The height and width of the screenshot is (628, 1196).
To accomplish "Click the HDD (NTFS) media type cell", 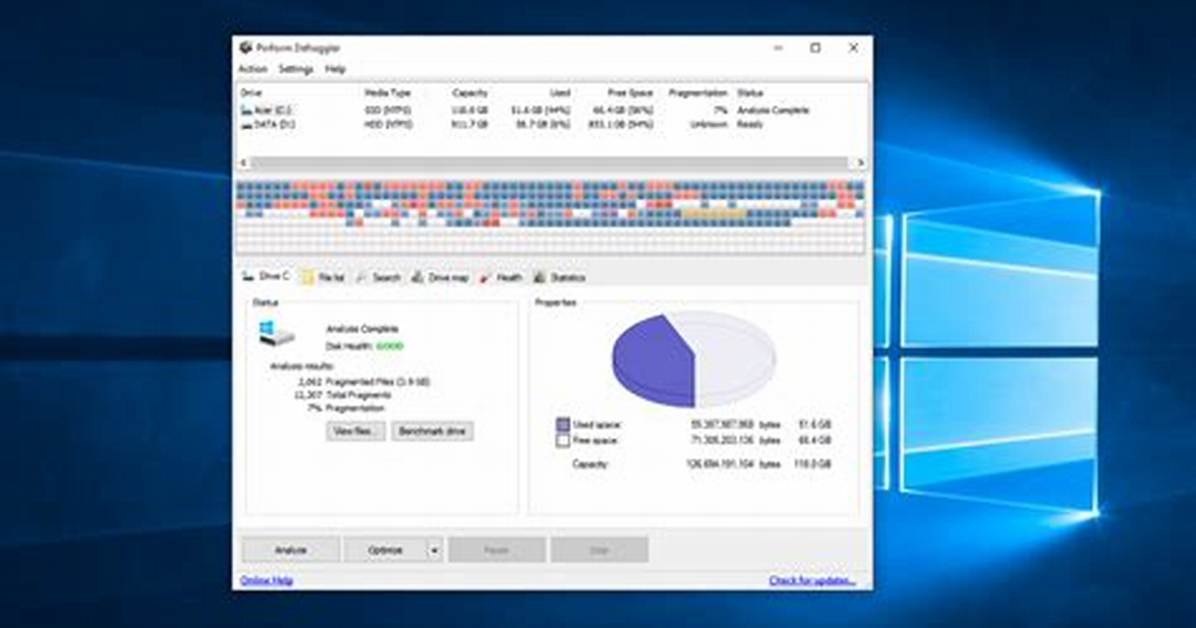I will tap(388, 124).
